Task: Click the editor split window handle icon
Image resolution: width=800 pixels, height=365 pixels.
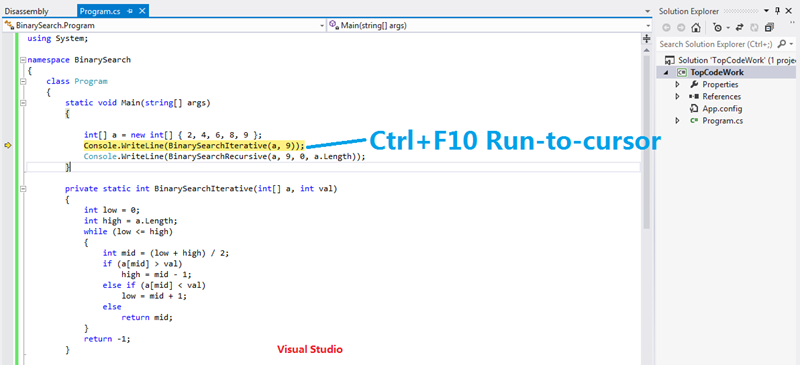Action: point(646,38)
